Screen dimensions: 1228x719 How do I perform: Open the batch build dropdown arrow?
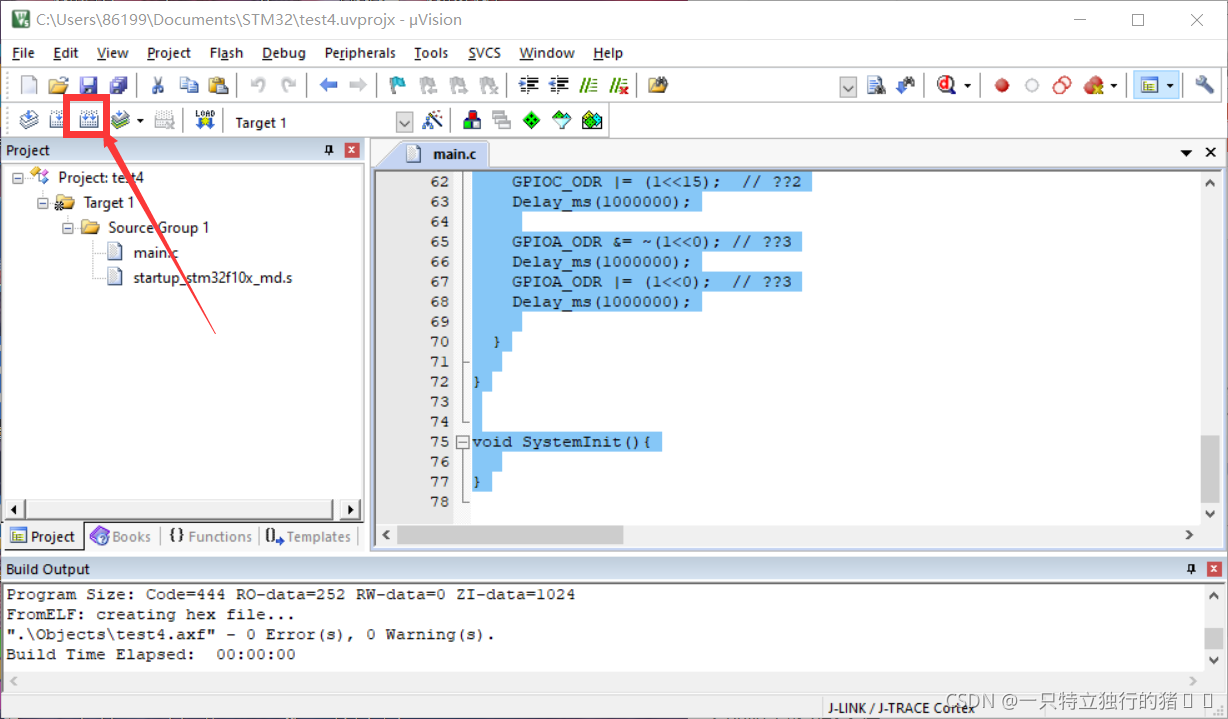point(140,121)
